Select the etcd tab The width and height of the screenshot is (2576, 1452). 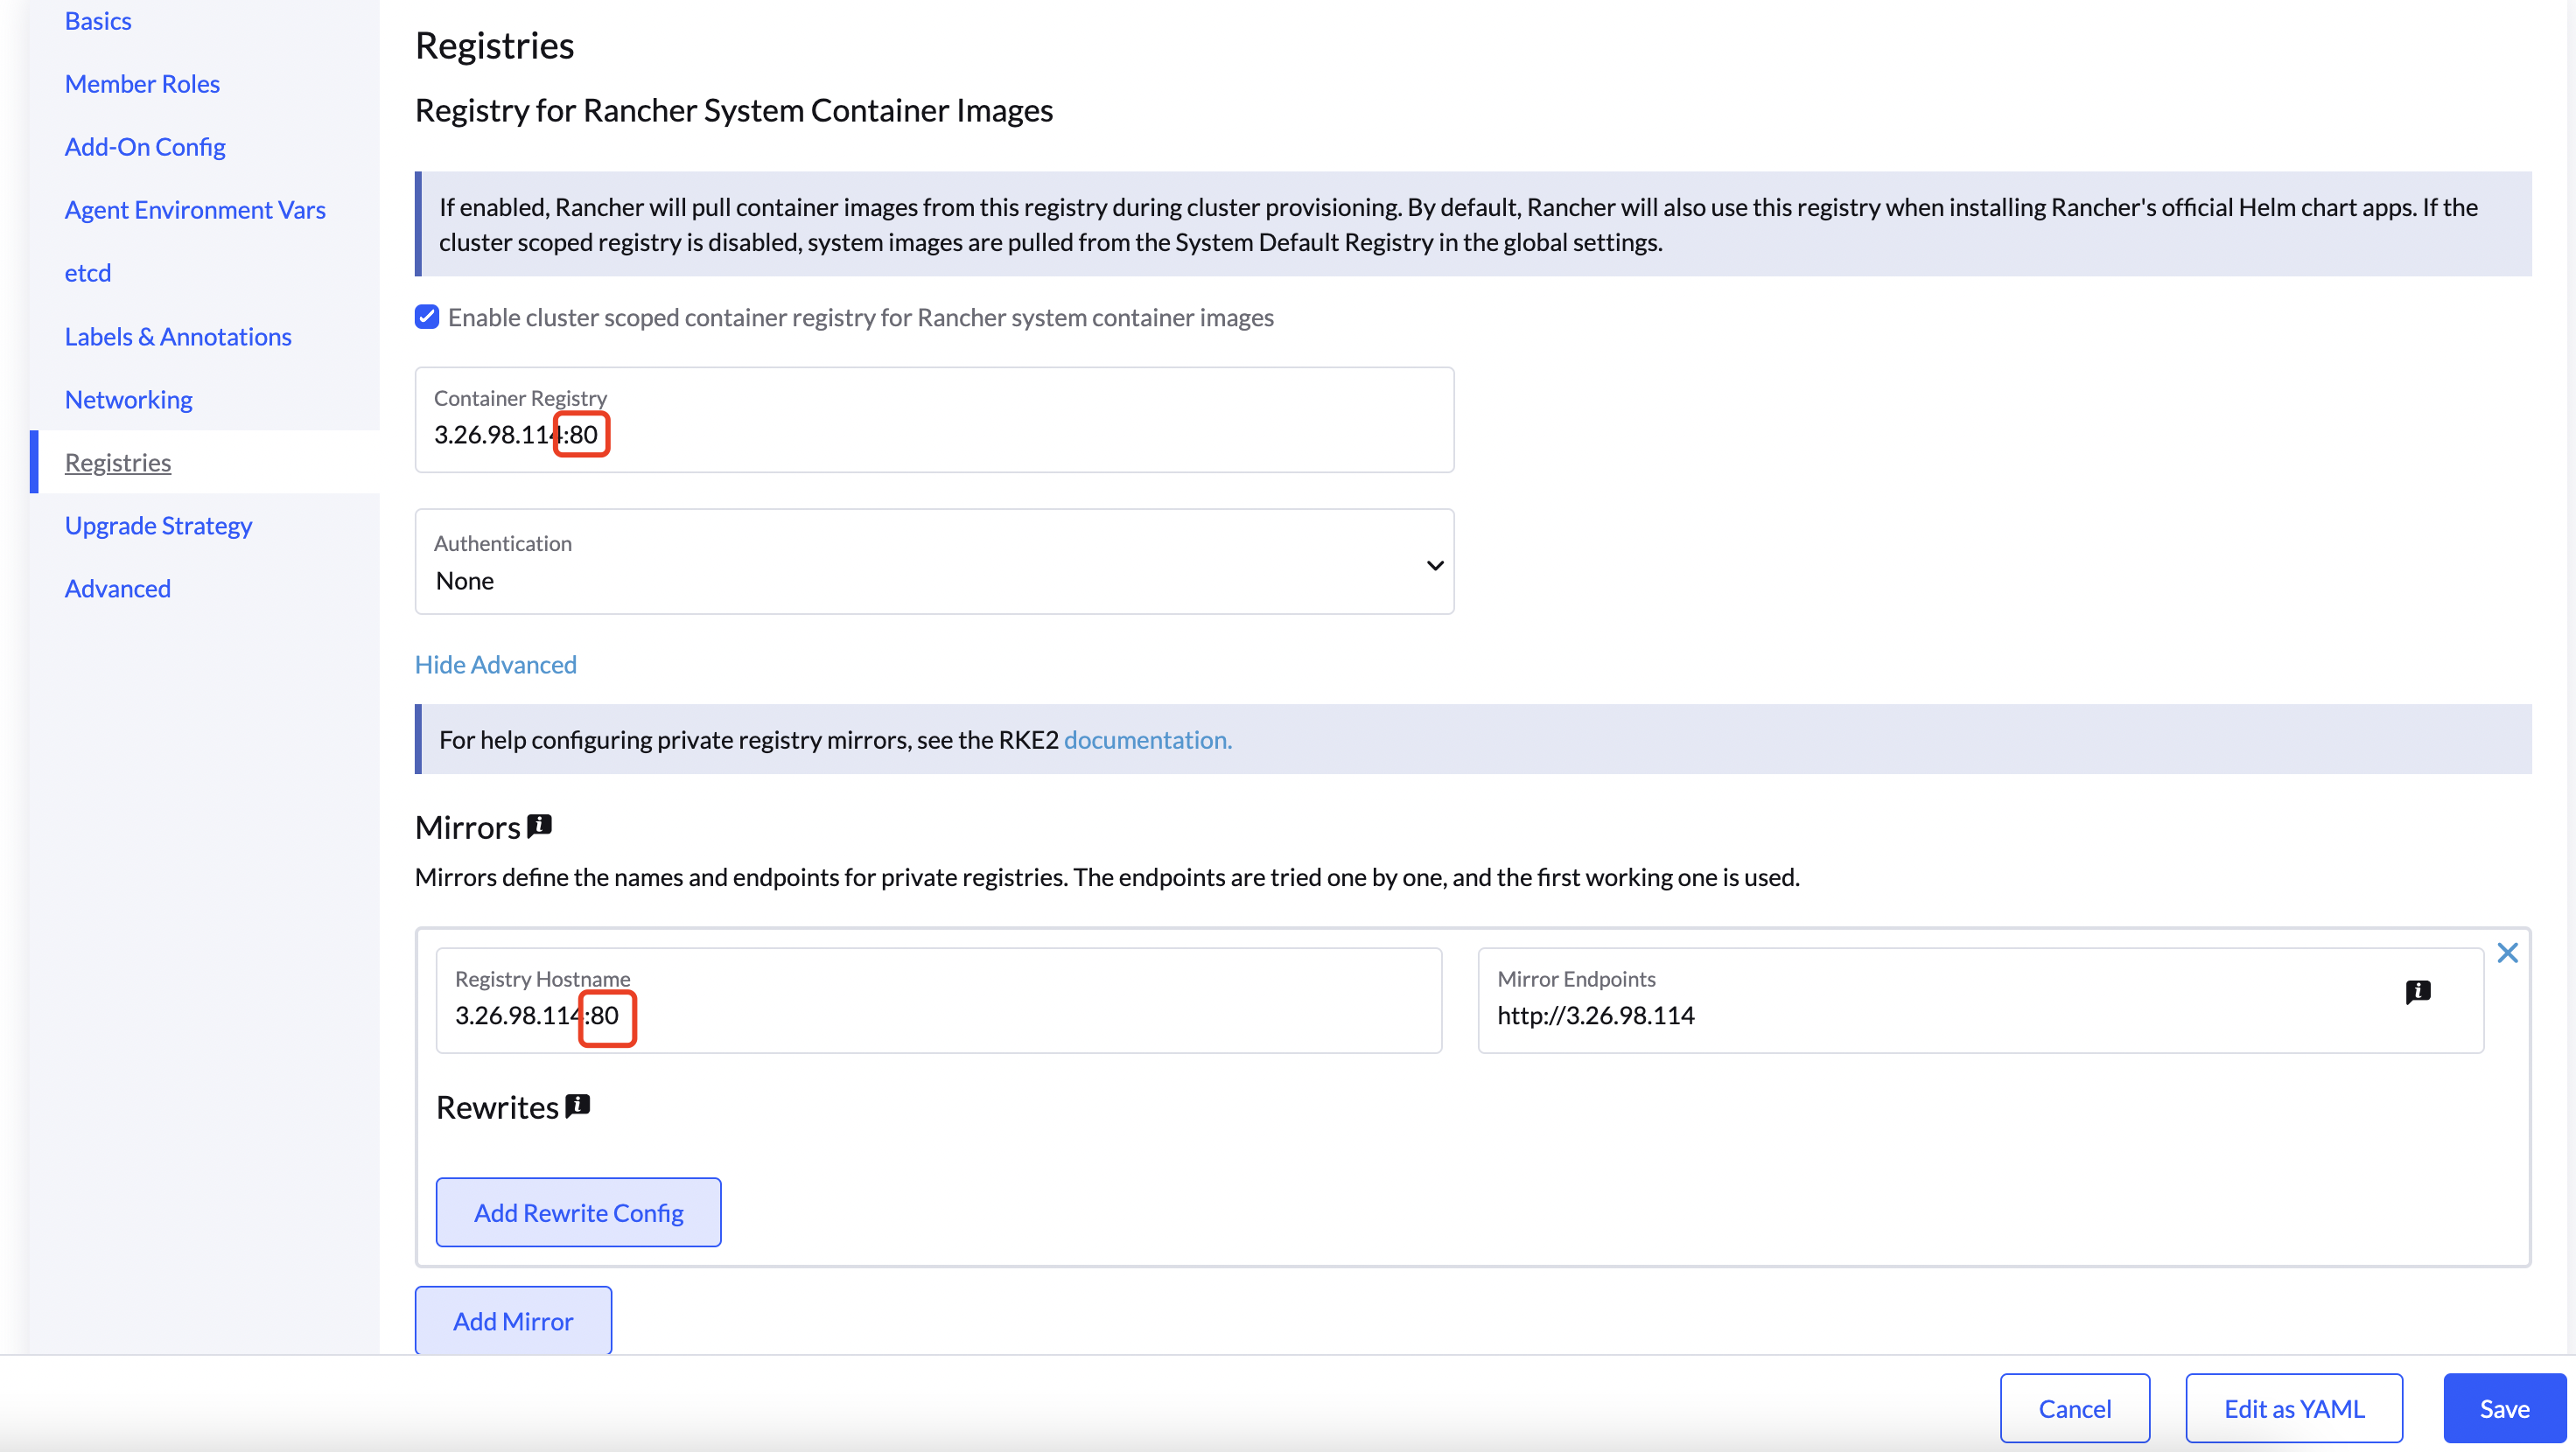point(88,273)
